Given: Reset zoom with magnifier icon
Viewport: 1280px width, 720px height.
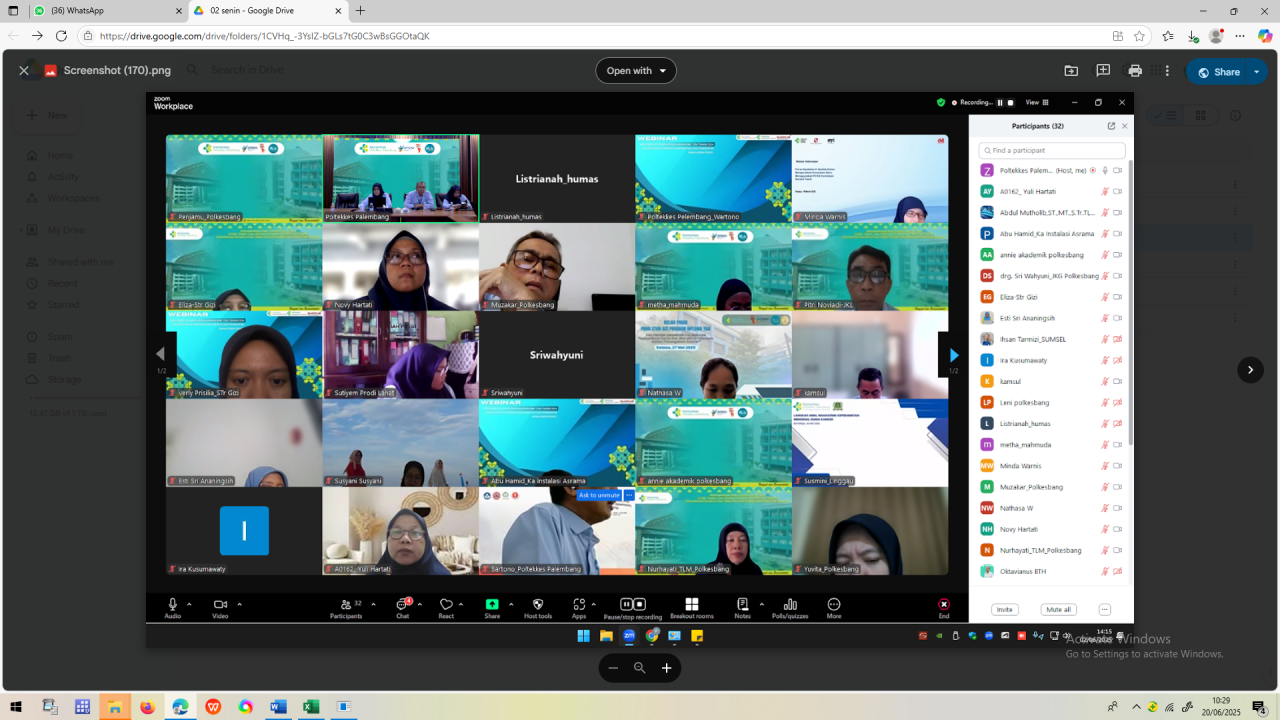Looking at the screenshot, I should click(x=640, y=668).
